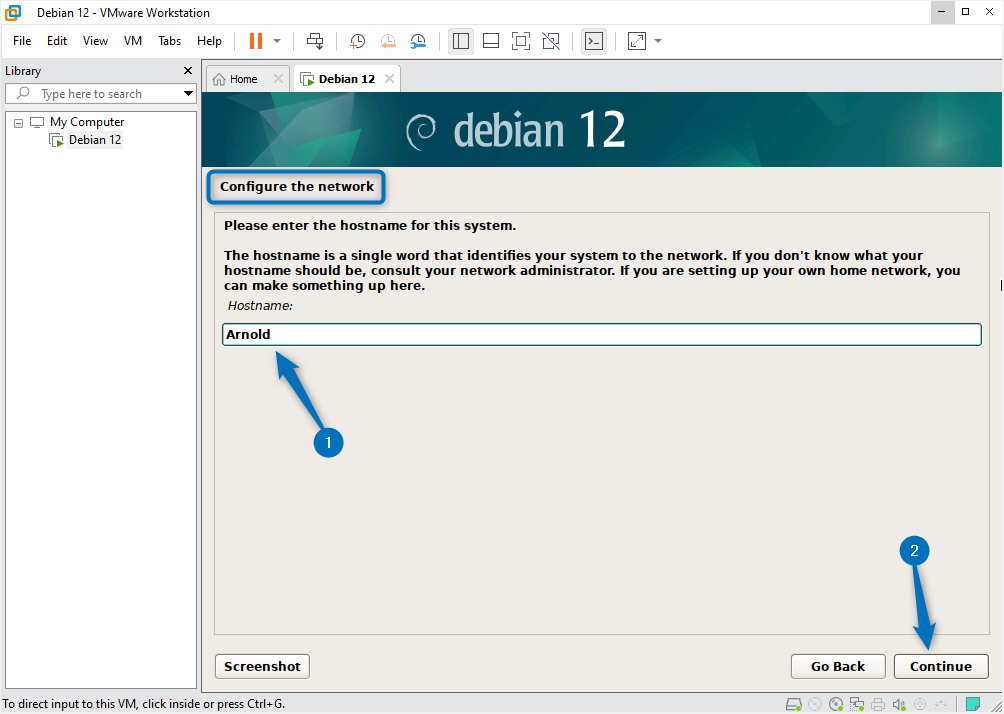This screenshot has height=714, width=1004.
Task: Click the hard disk status icon
Action: point(793,704)
